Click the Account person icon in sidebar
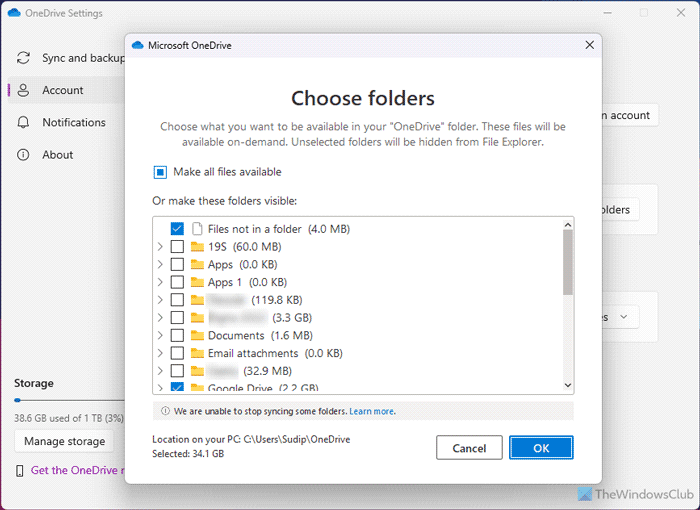Image resolution: width=700 pixels, height=510 pixels. click(23, 90)
